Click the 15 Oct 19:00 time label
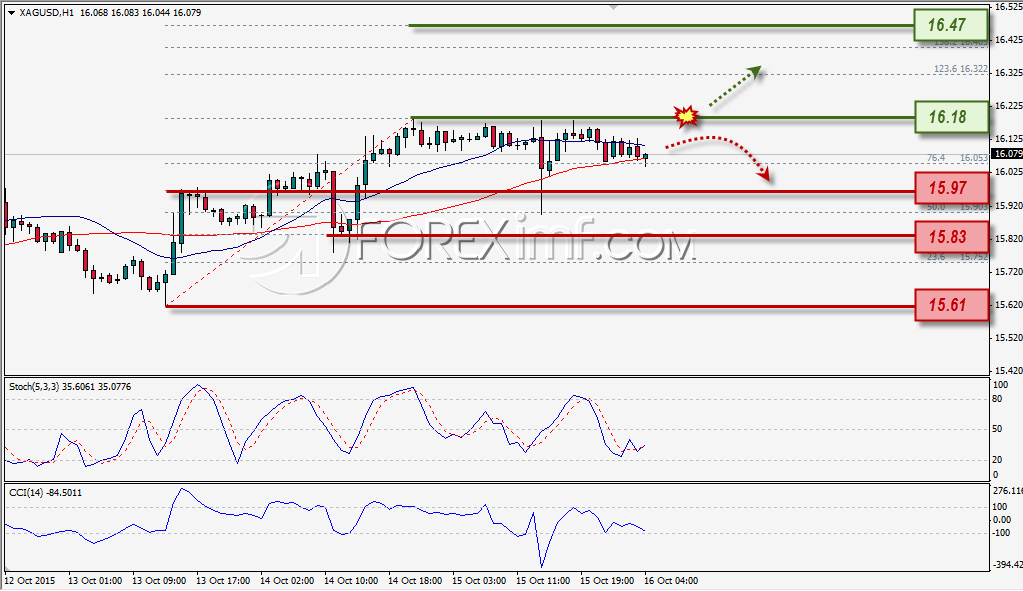This screenshot has width=1023, height=591. coord(607,581)
